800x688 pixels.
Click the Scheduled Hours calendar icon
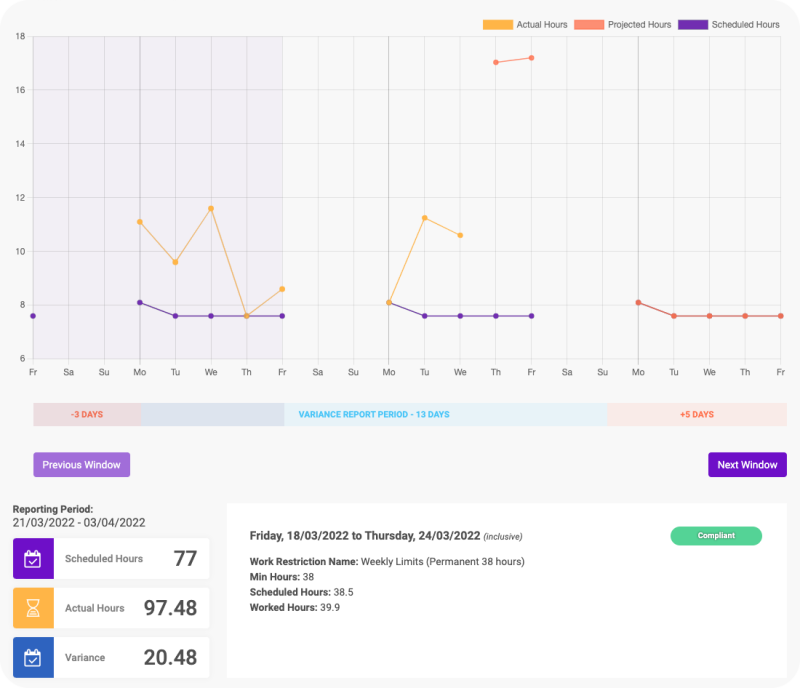33,558
